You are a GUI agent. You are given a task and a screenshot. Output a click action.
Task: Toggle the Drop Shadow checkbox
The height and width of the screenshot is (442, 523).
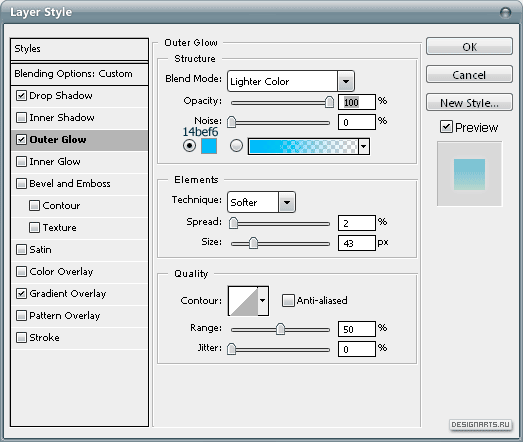[21, 96]
